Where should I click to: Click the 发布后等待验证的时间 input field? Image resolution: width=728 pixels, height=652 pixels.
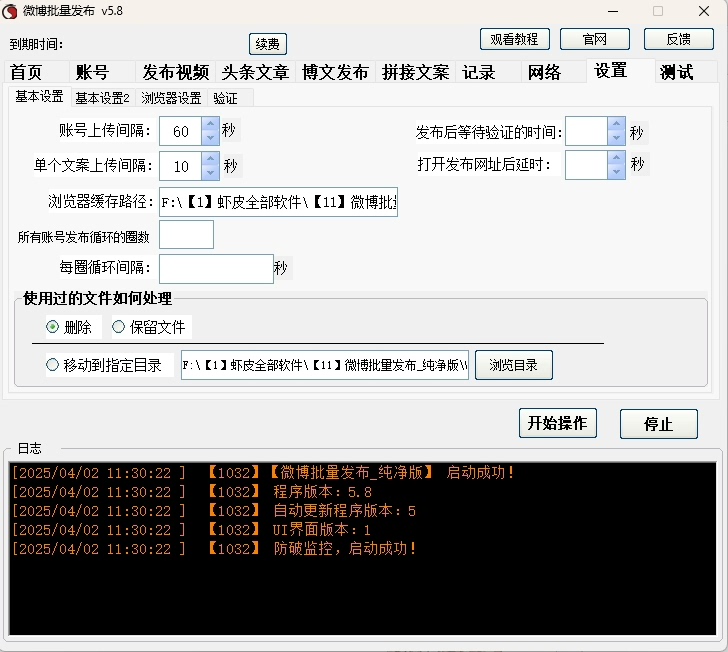(x=586, y=131)
